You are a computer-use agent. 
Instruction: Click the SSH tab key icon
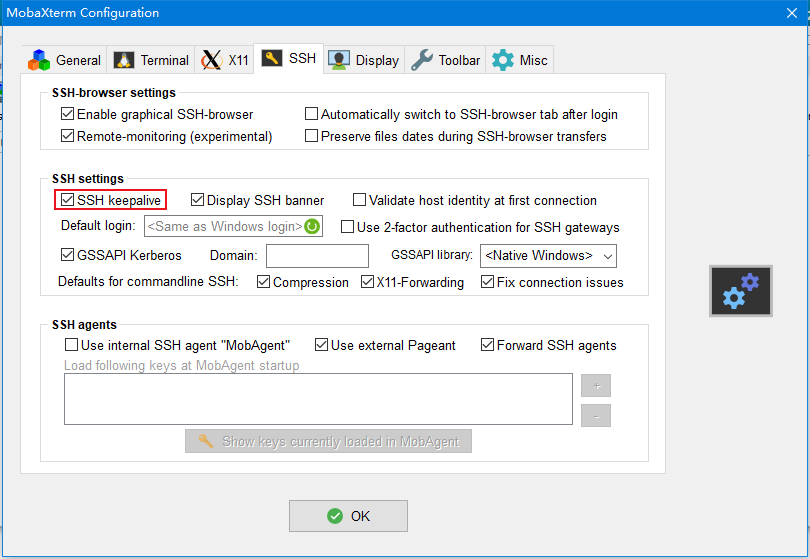(272, 58)
